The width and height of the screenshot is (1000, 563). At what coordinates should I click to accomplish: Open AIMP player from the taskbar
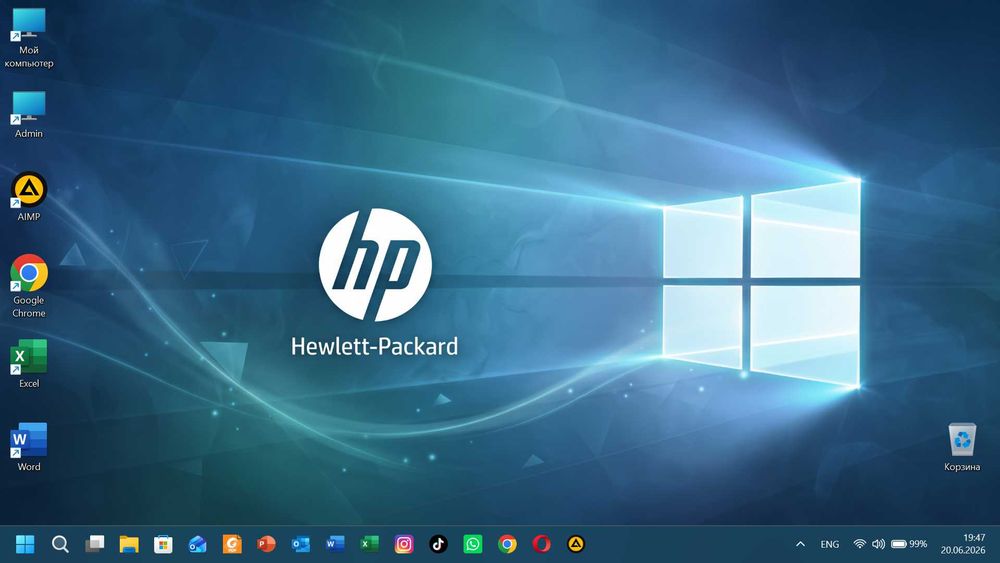point(576,544)
